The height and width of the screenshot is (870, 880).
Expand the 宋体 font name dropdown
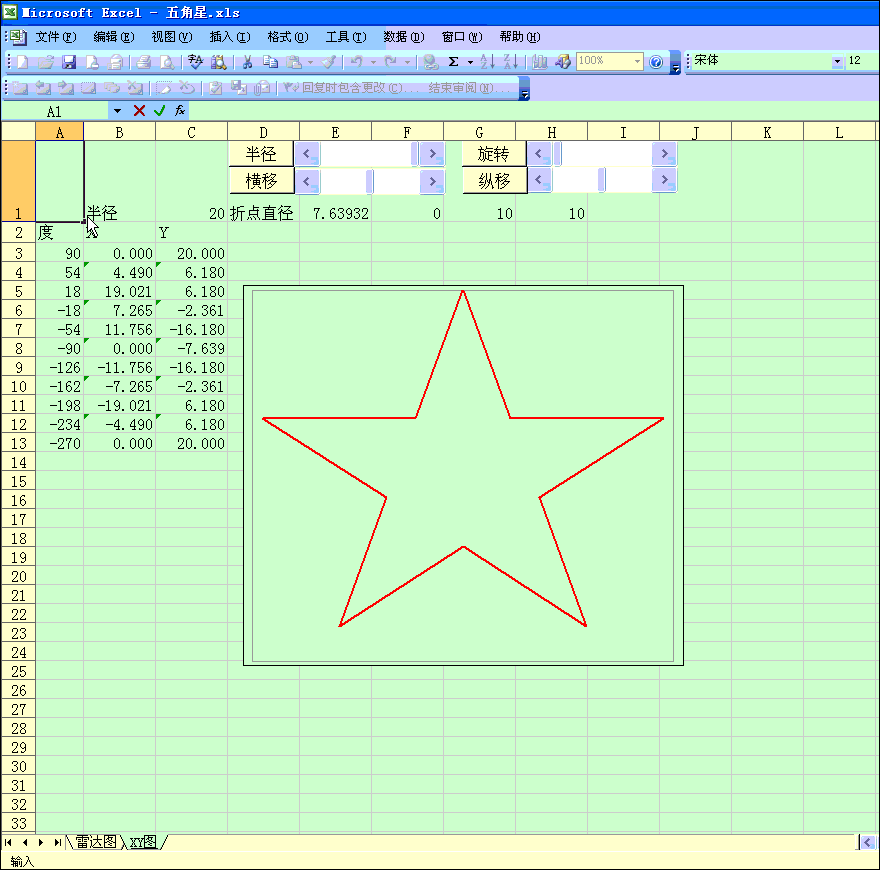(x=837, y=62)
